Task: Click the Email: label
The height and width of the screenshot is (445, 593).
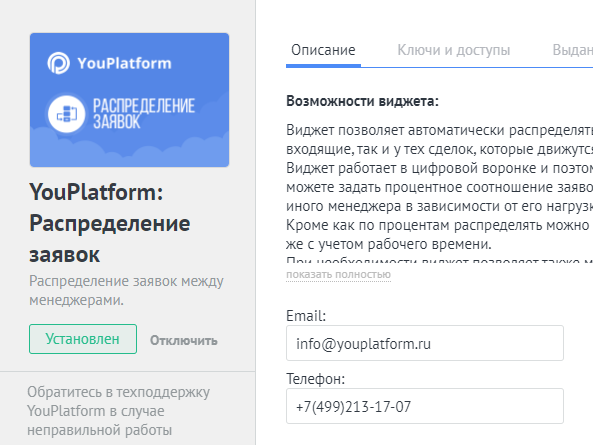Action: click(x=306, y=316)
